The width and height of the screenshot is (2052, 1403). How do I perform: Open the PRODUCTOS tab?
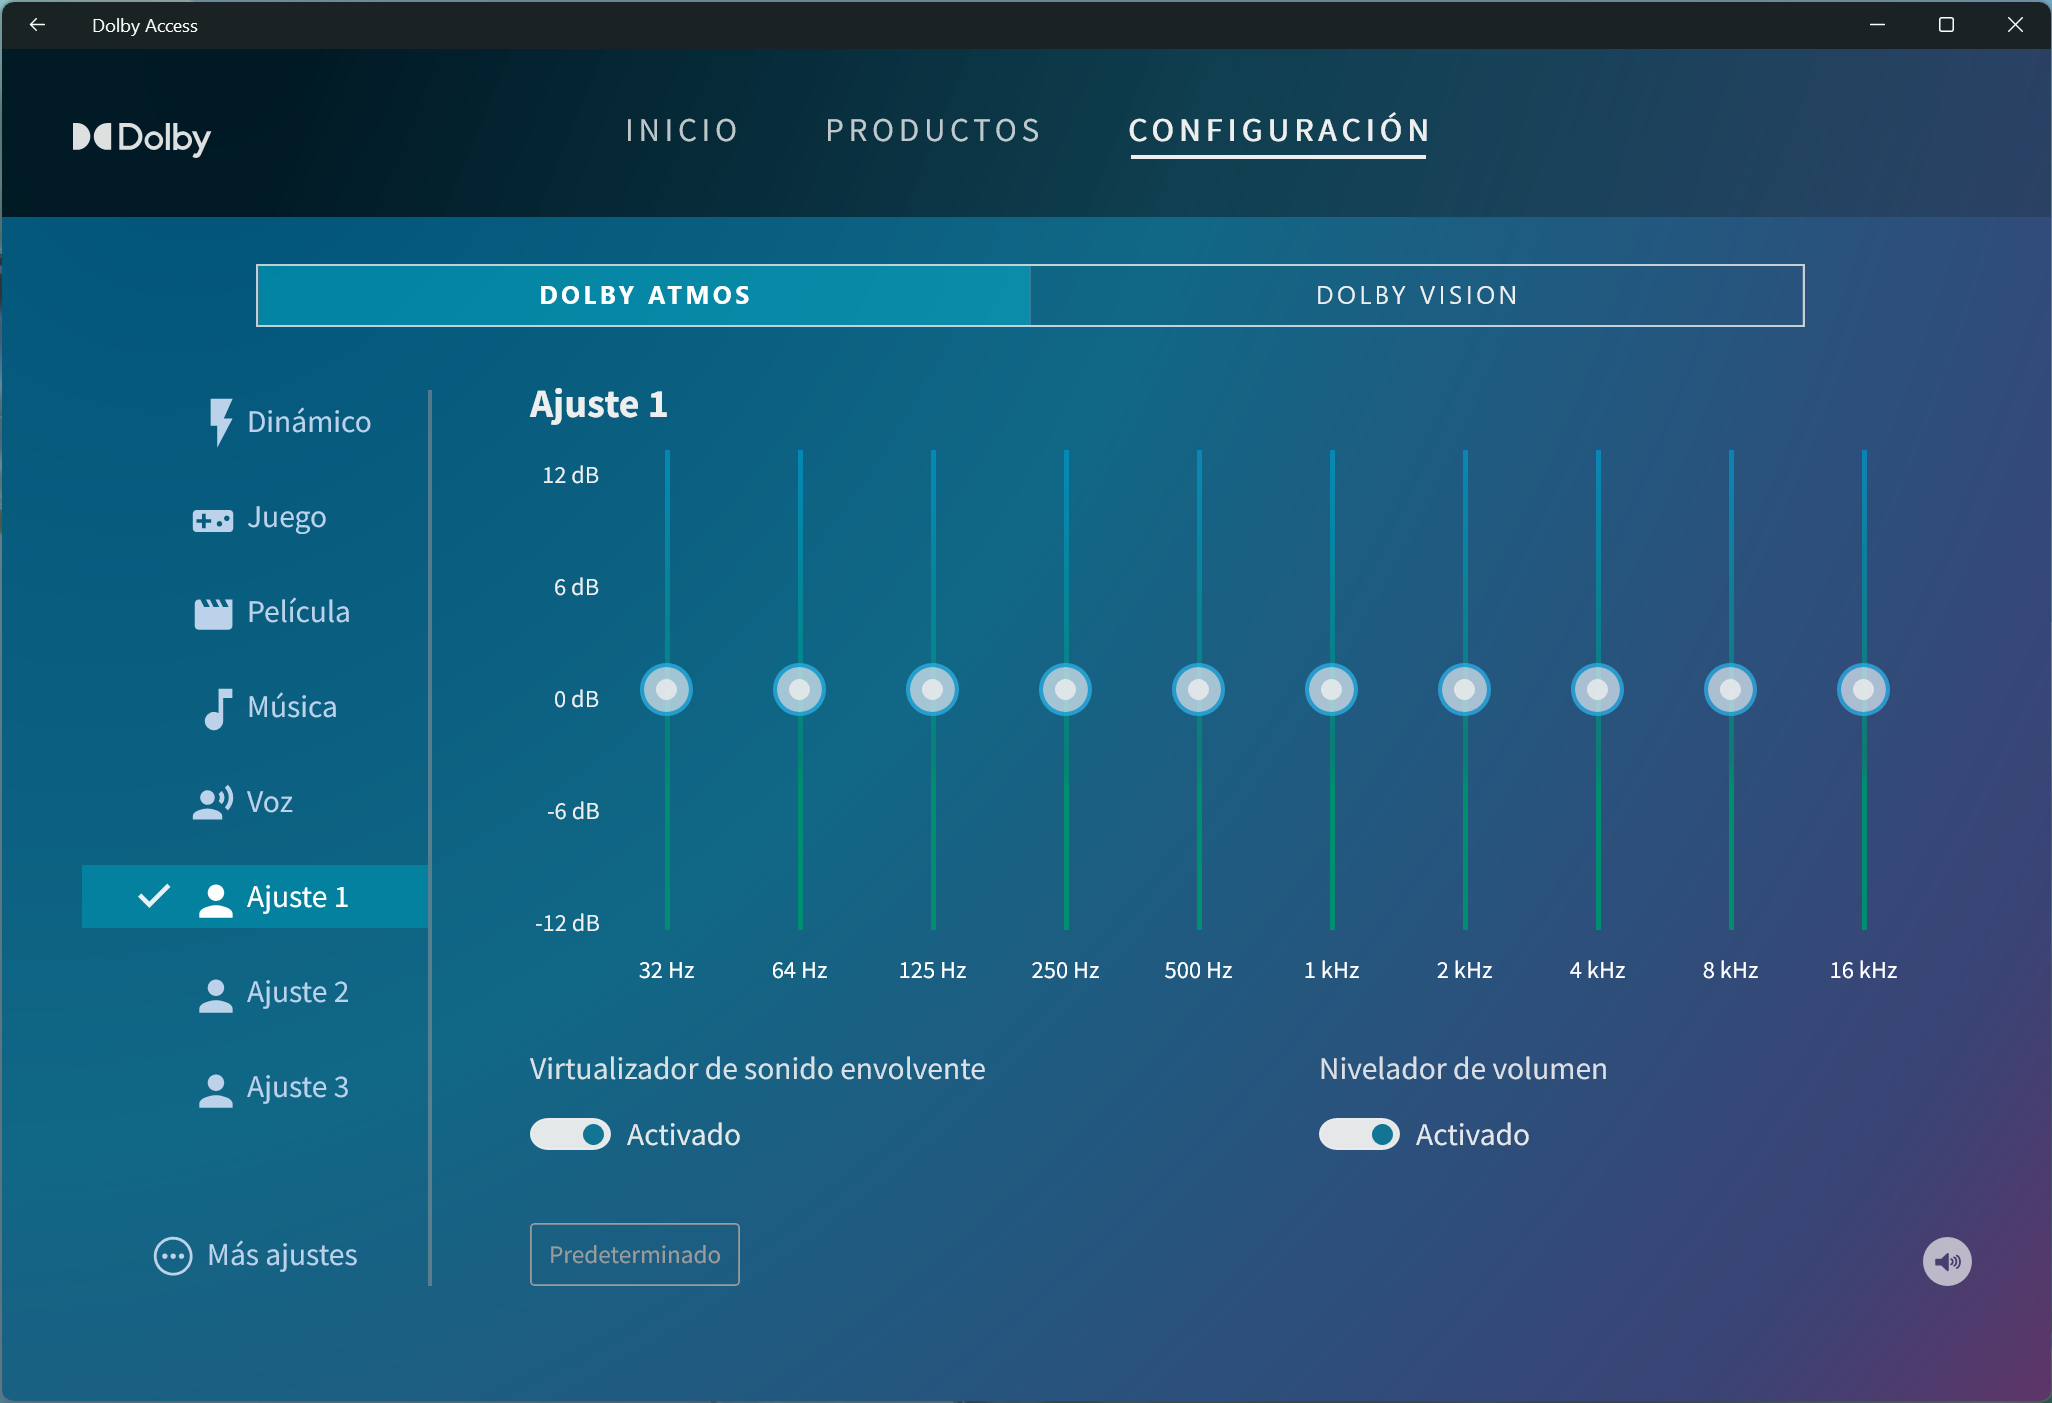coord(933,130)
